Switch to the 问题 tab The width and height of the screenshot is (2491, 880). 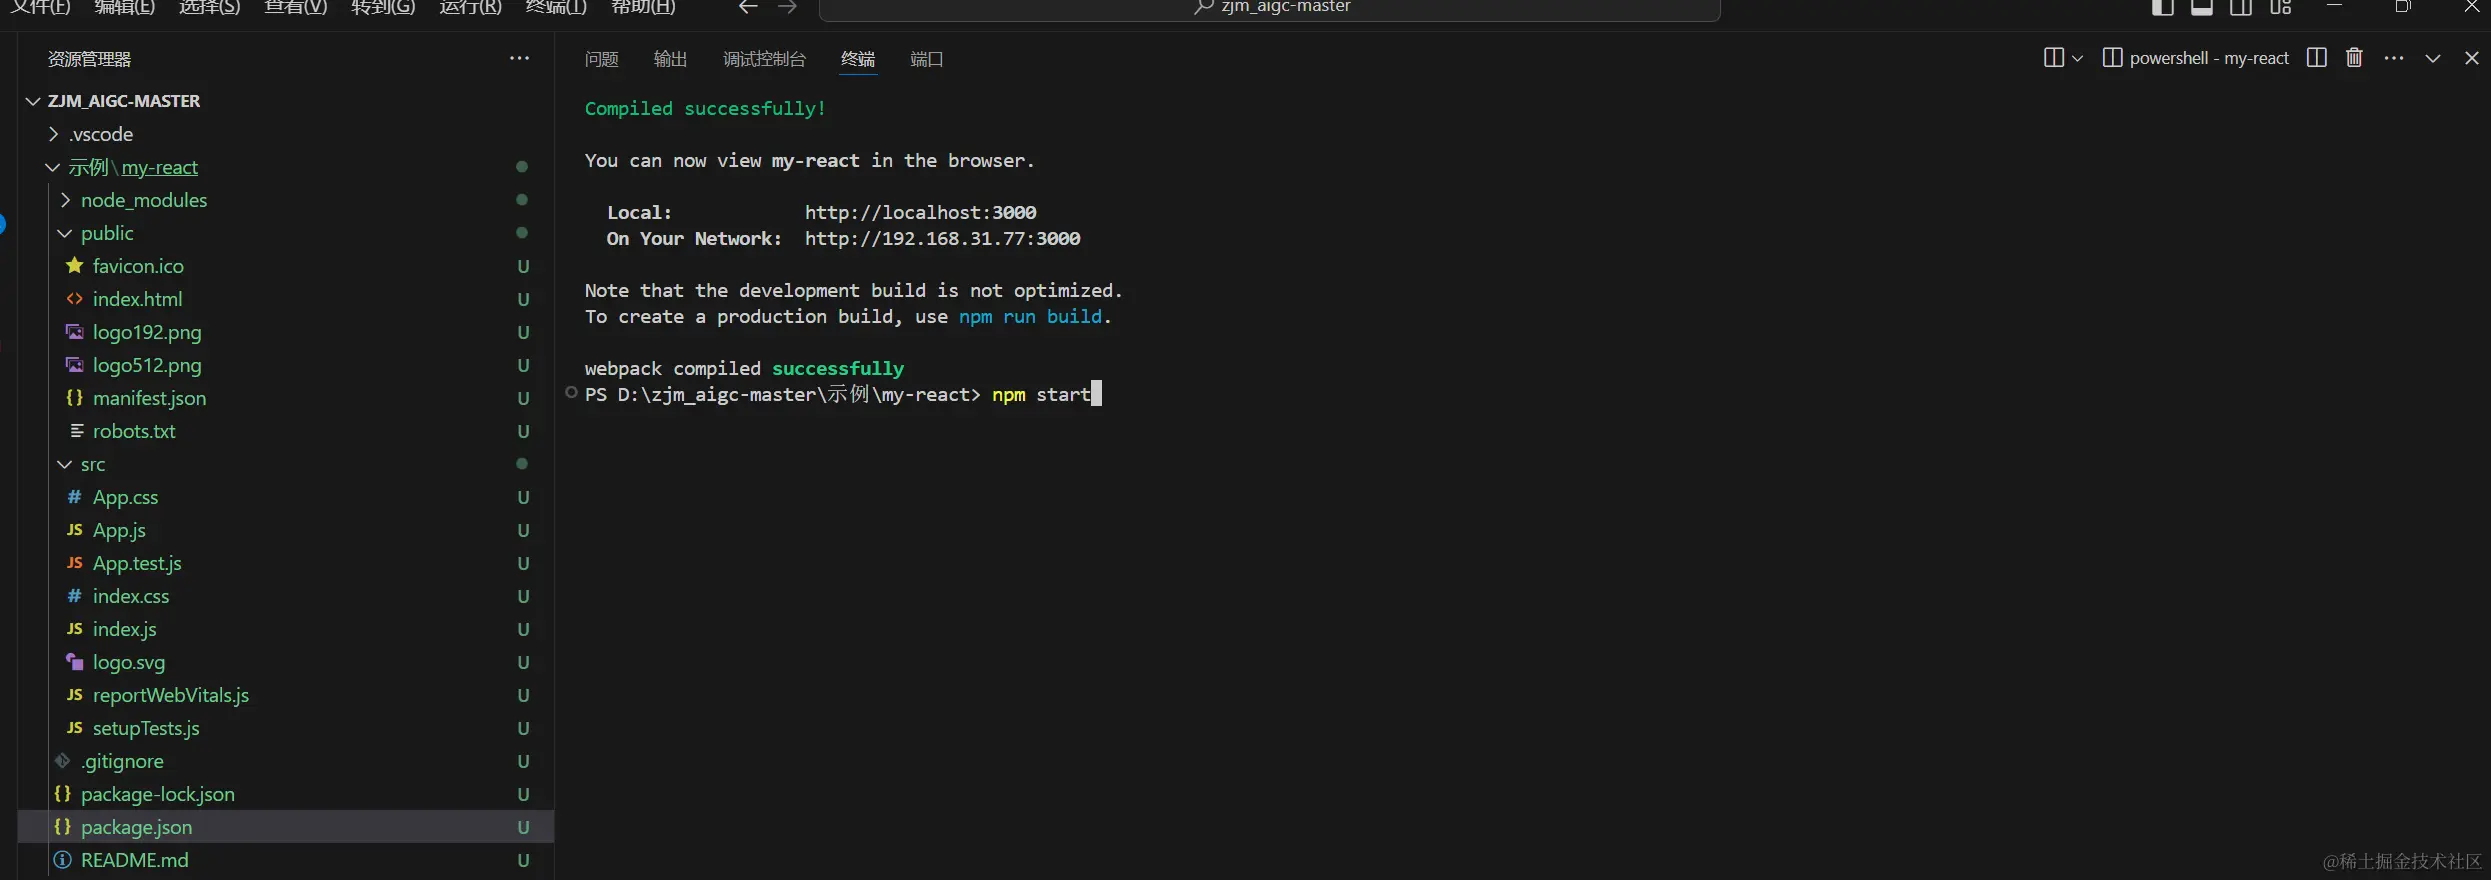tap(602, 59)
